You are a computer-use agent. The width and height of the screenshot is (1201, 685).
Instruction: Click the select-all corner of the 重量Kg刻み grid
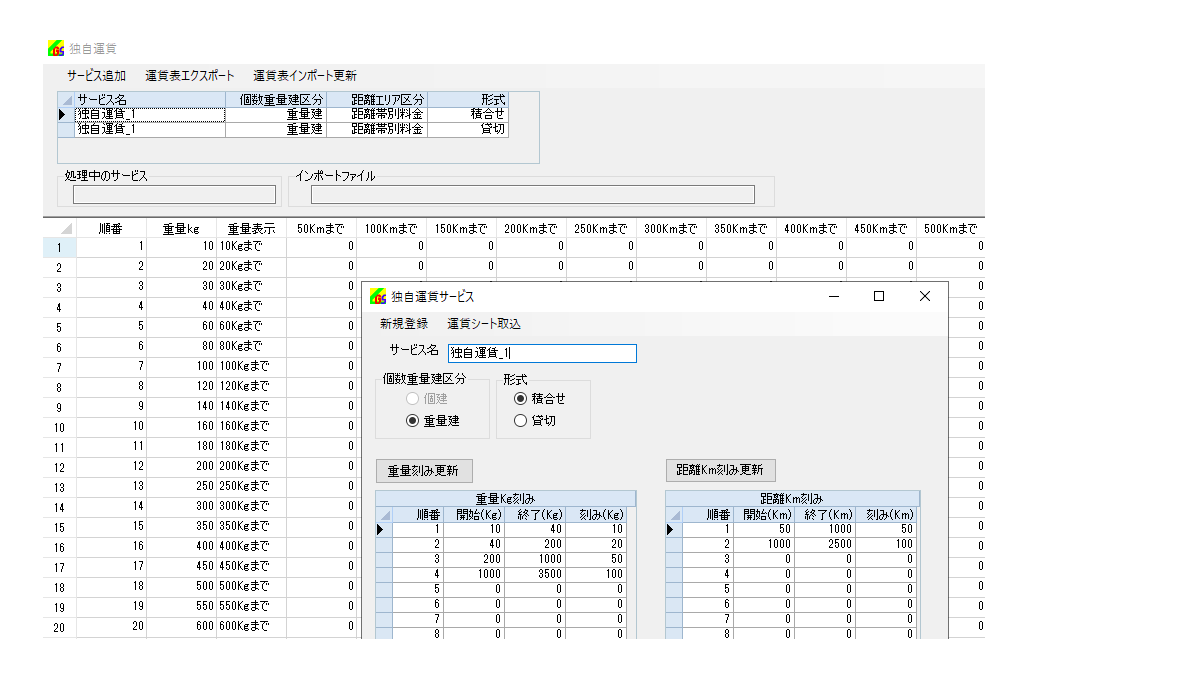pos(384,514)
